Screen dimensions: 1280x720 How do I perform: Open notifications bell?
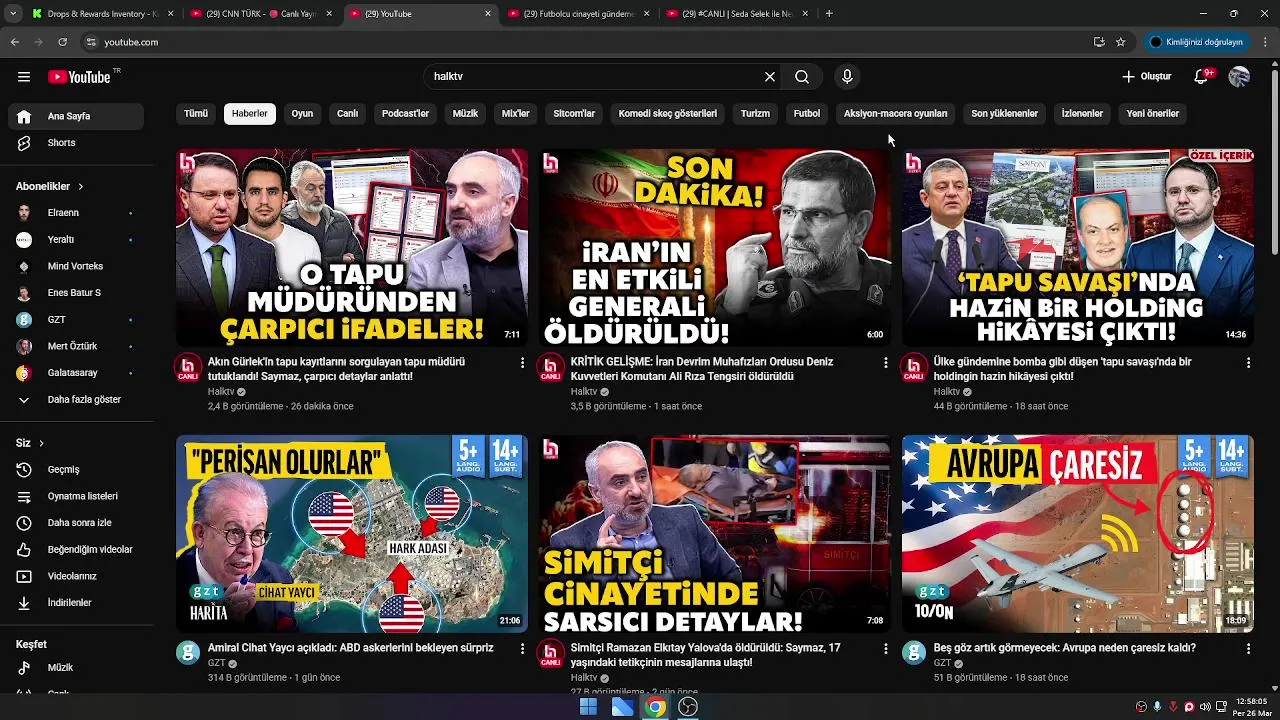coord(1202,77)
